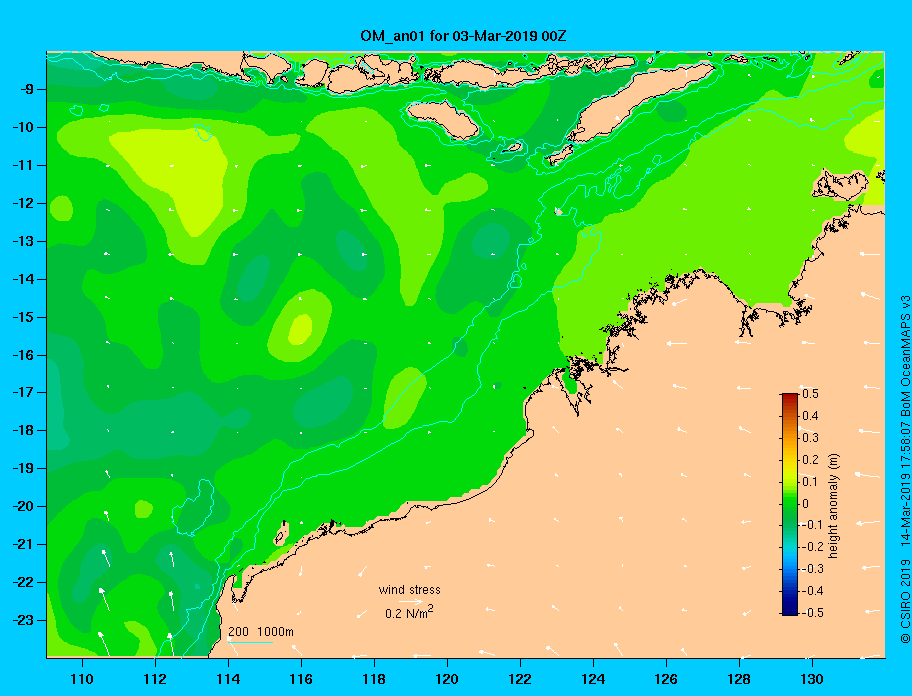Image resolution: width=912 pixels, height=696 pixels.
Task: Click the -0.3 tick label on color bar
Action: (812, 569)
